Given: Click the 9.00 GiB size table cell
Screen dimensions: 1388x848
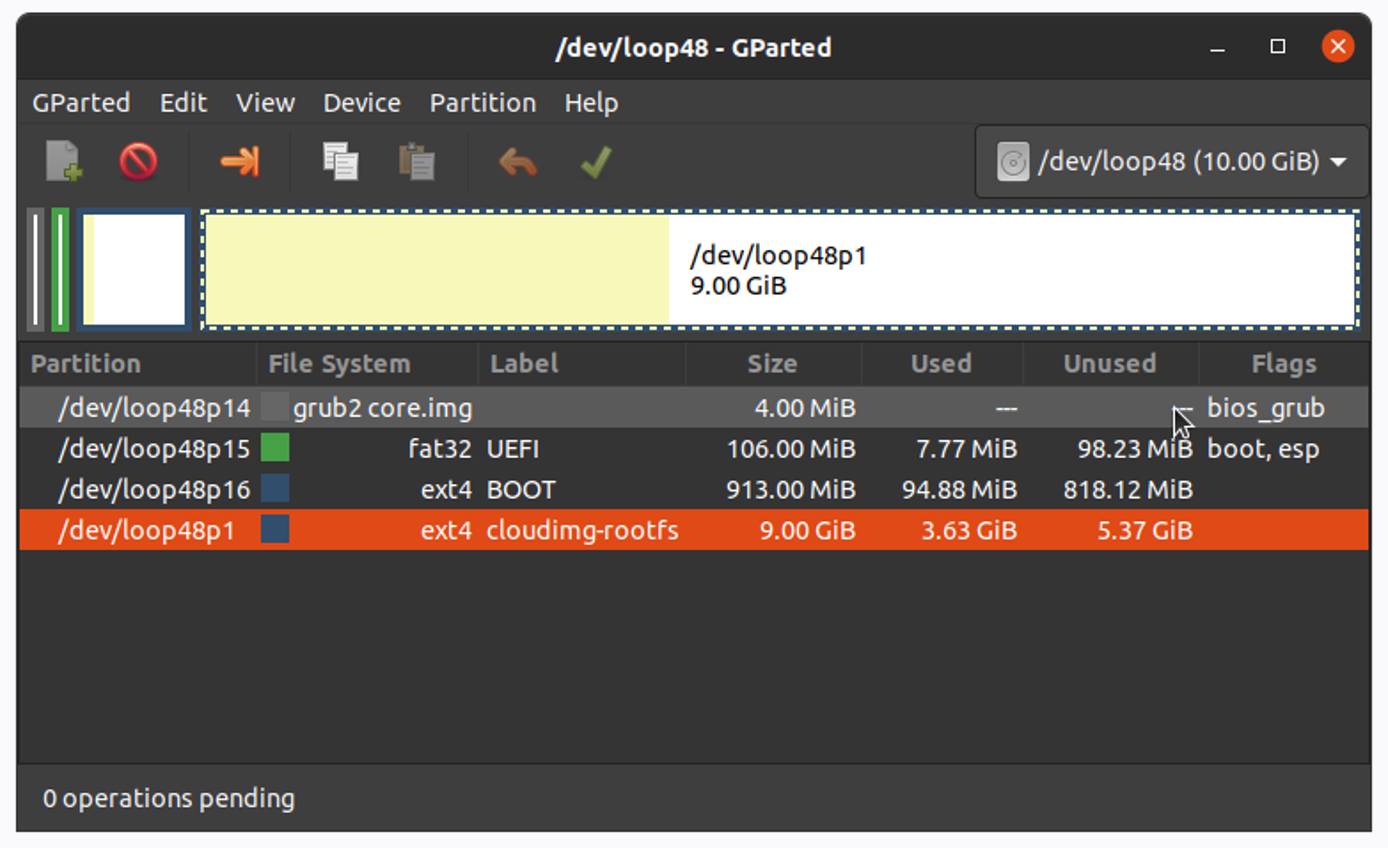Looking at the screenshot, I should [x=807, y=530].
